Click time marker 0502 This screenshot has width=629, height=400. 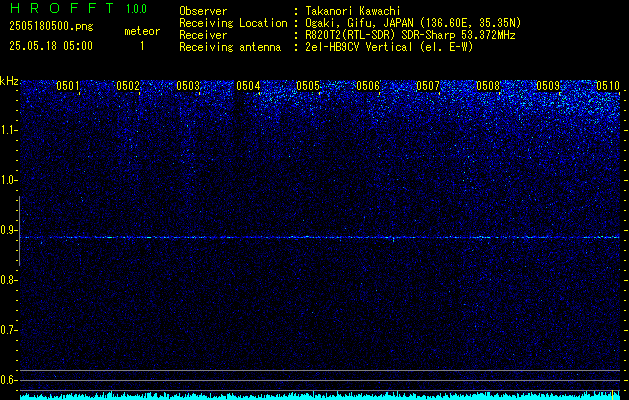click(128, 86)
